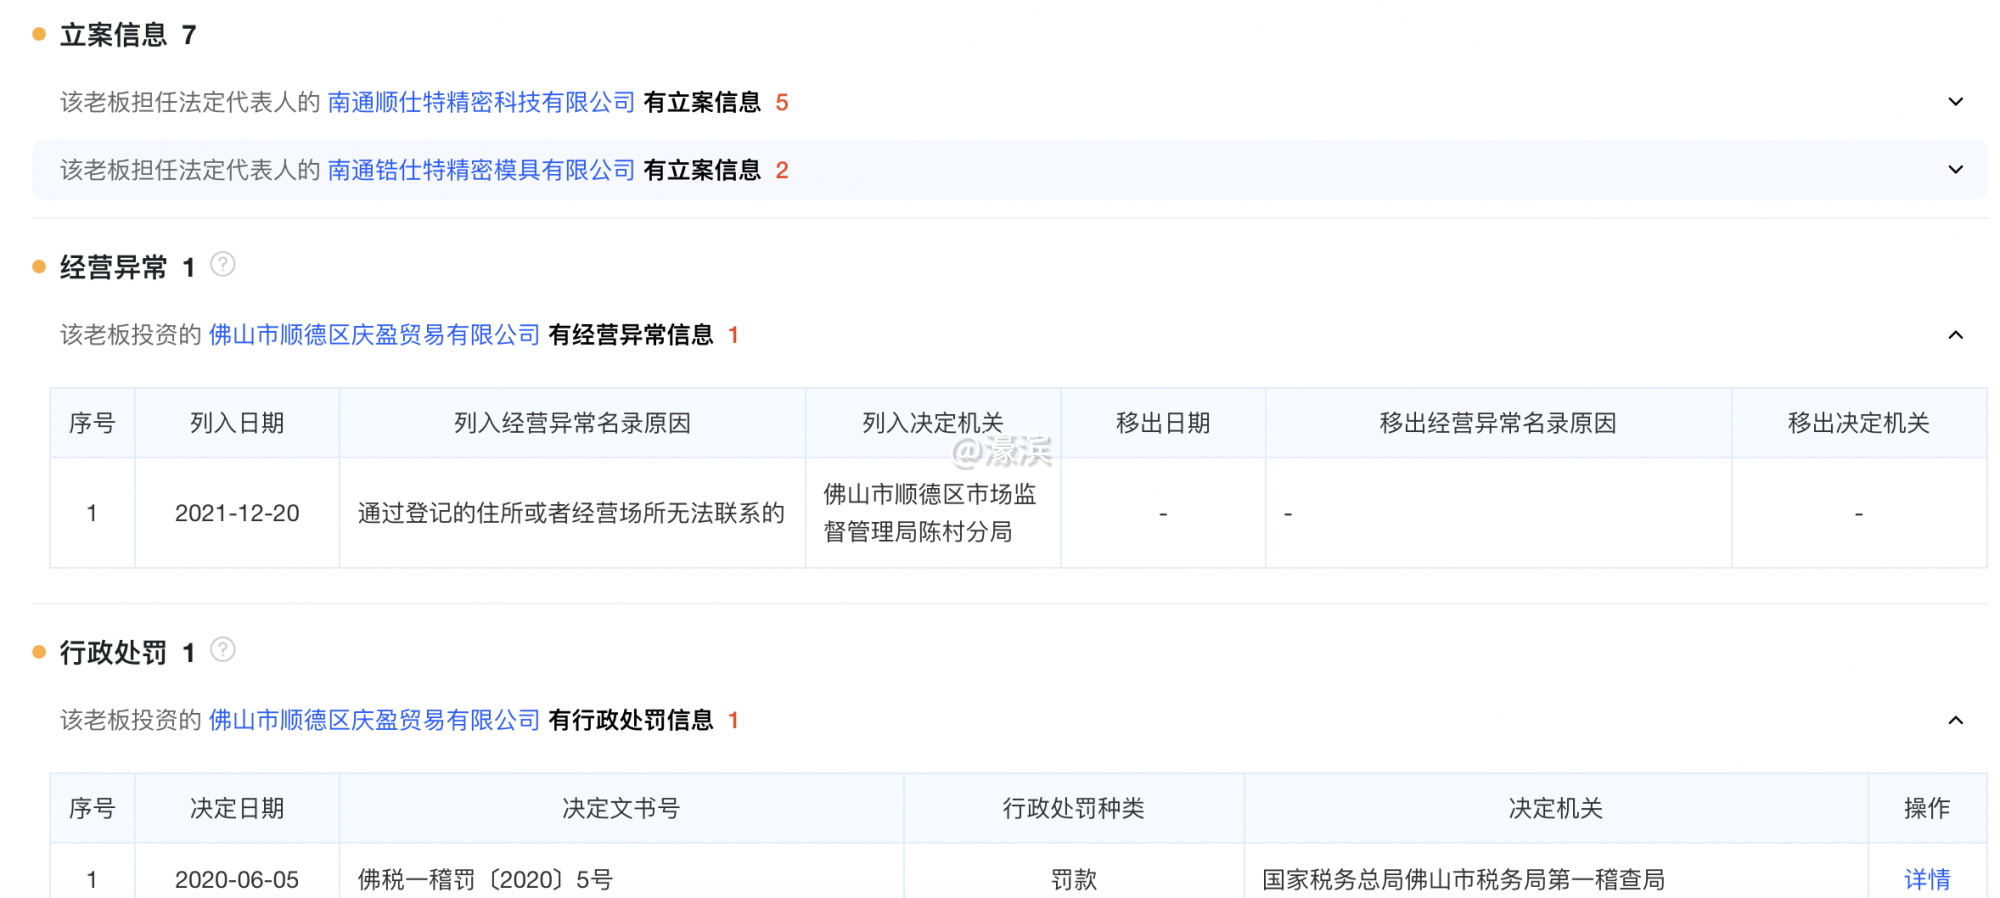The height and width of the screenshot is (898, 2000).
Task: Click the help icon beside 经营异常 heading
Action: pos(223,265)
